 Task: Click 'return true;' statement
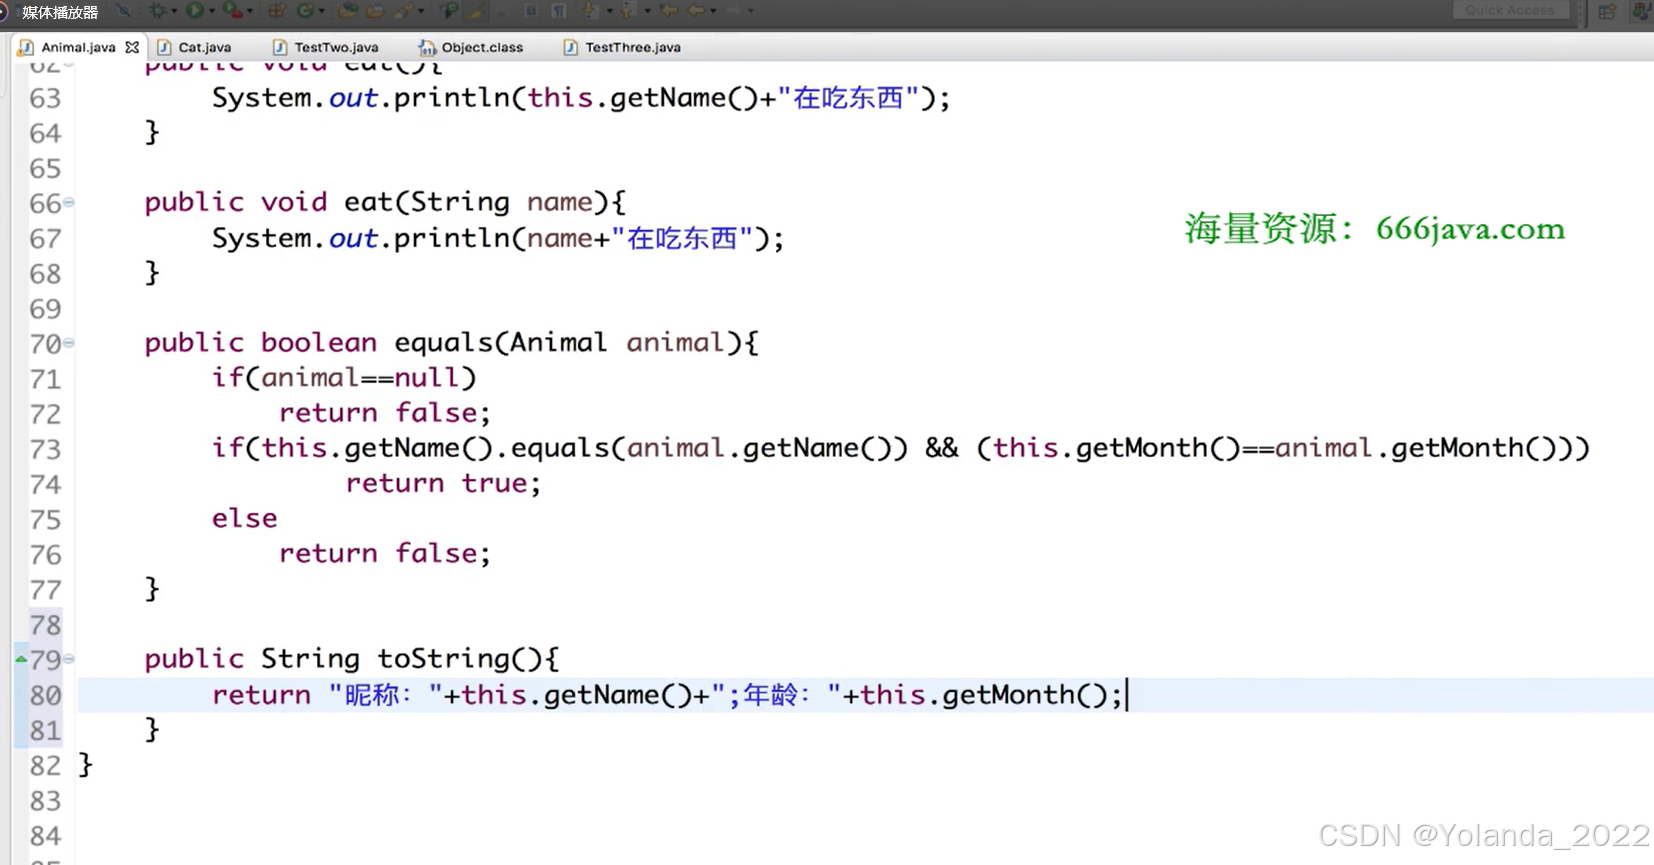443,484
